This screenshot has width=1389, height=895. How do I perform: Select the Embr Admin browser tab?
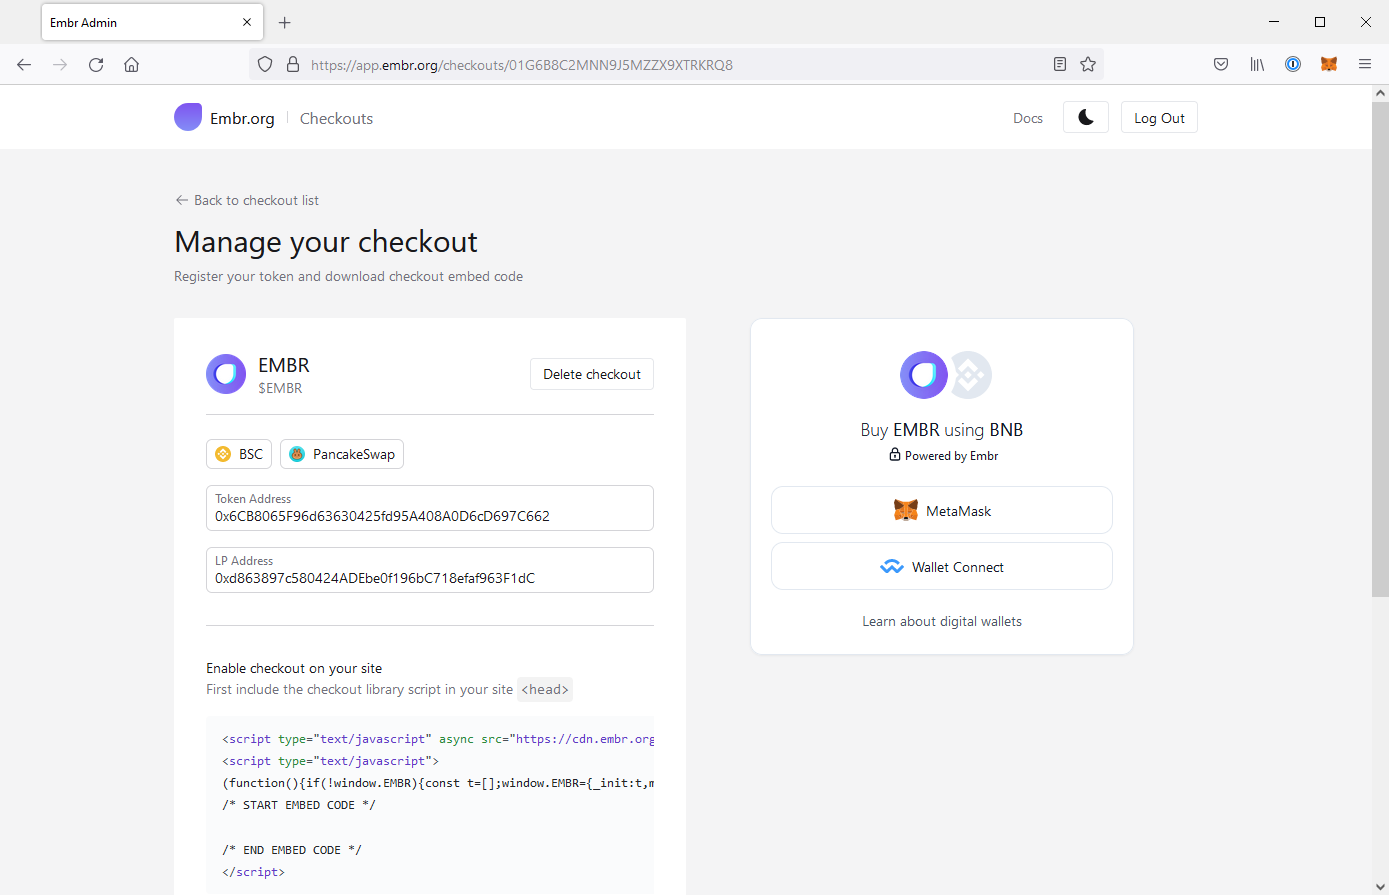pos(152,22)
